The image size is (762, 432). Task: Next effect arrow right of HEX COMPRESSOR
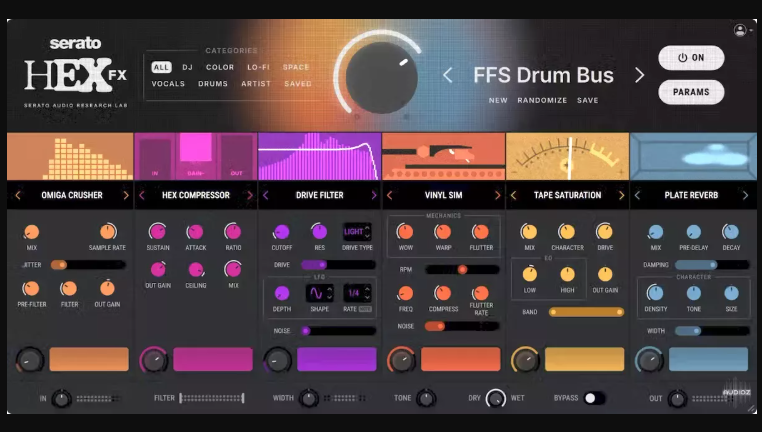coord(250,195)
